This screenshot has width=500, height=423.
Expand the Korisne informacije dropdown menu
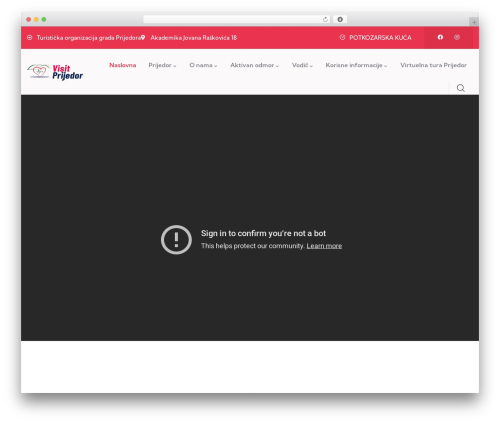pyautogui.click(x=356, y=65)
